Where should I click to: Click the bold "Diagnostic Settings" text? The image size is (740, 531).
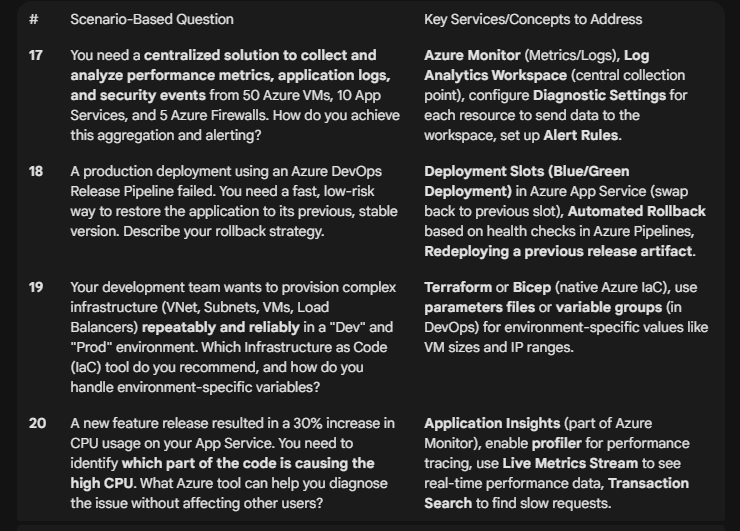tap(599, 95)
